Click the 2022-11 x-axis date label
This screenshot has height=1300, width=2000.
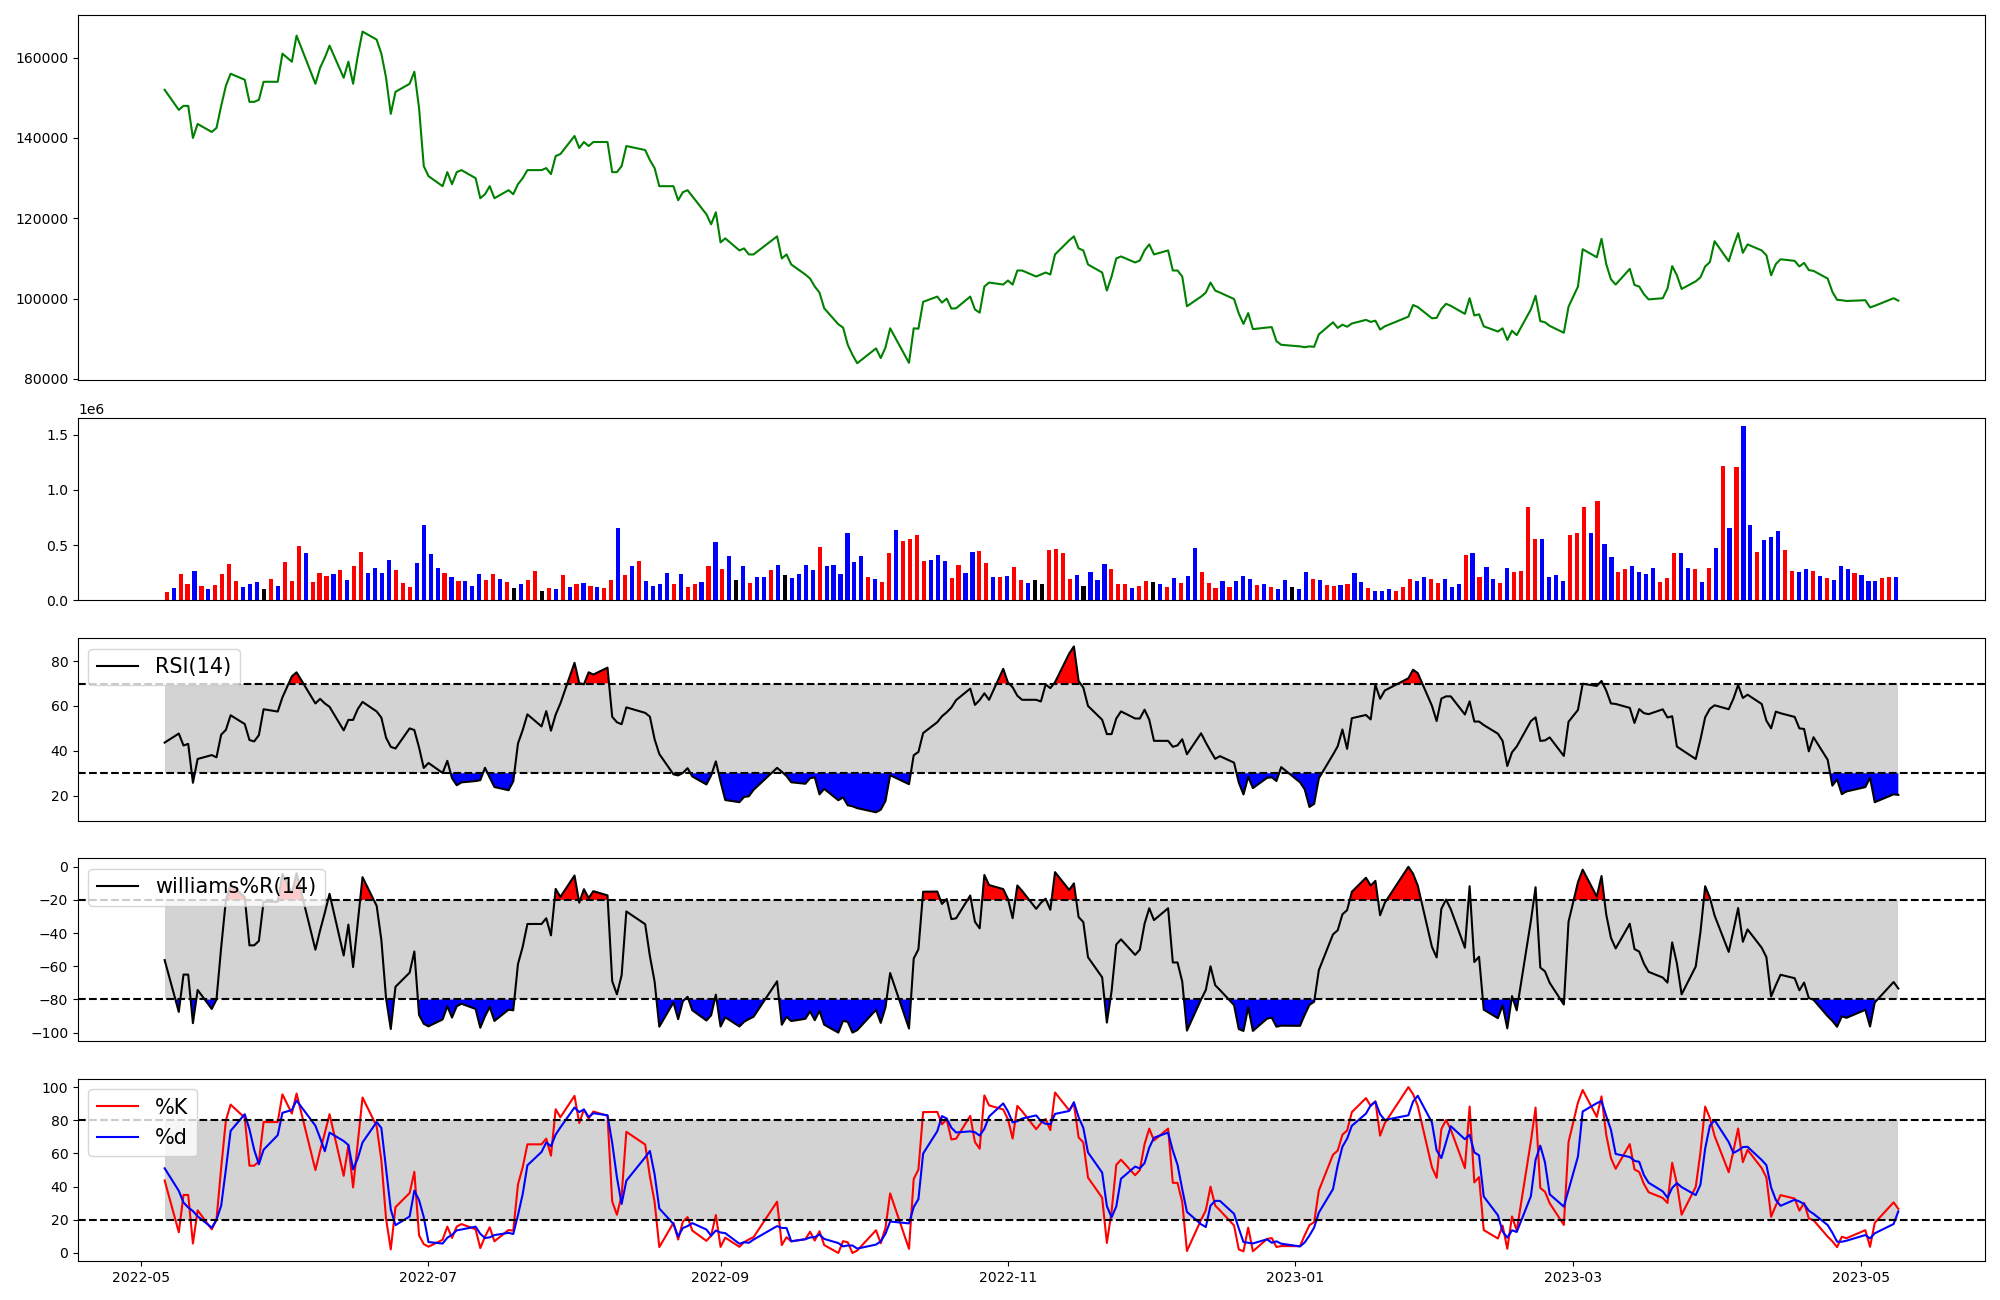click(x=1008, y=1277)
